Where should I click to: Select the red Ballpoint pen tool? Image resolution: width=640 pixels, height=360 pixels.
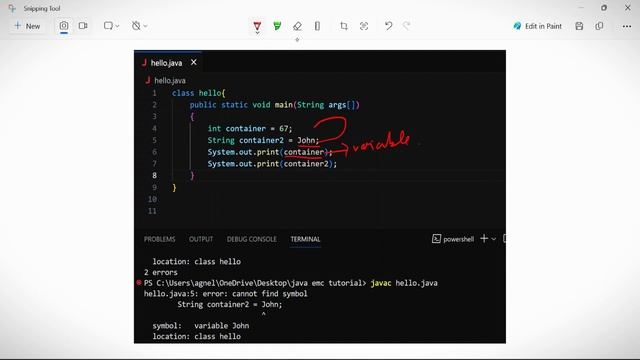tap(257, 26)
